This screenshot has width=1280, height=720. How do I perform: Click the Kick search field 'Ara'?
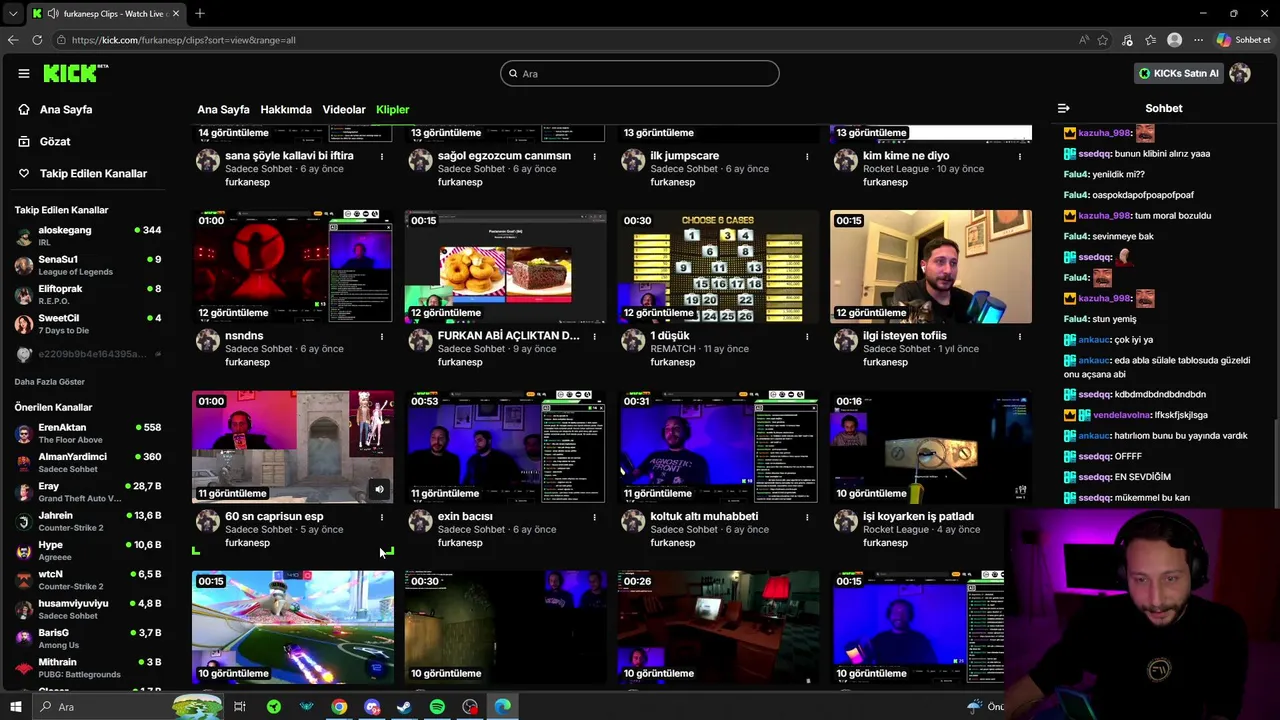640,73
